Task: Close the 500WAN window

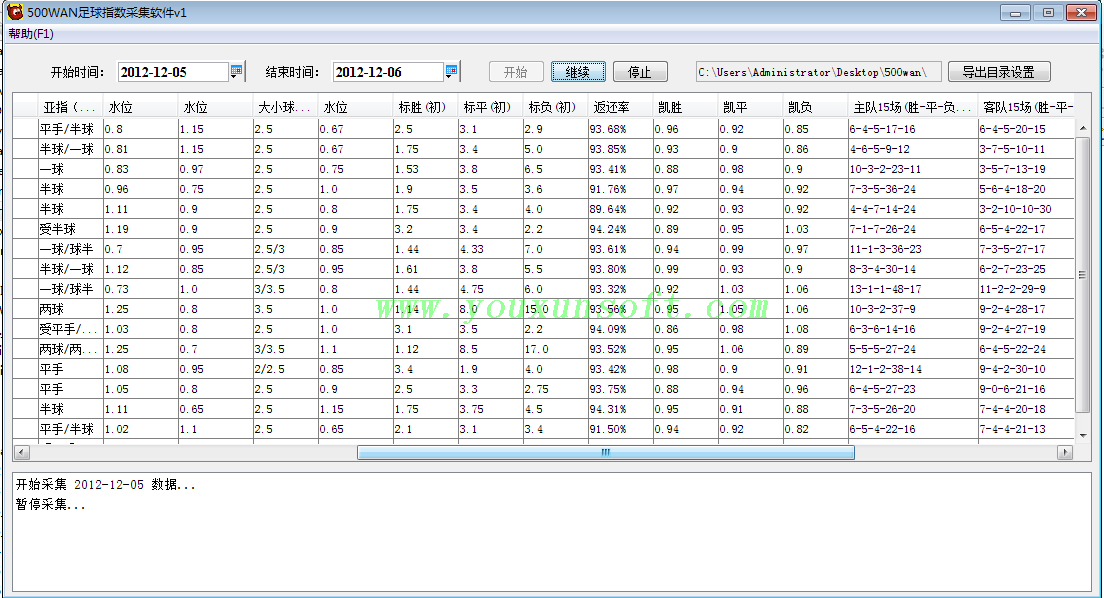Action: point(1081,13)
